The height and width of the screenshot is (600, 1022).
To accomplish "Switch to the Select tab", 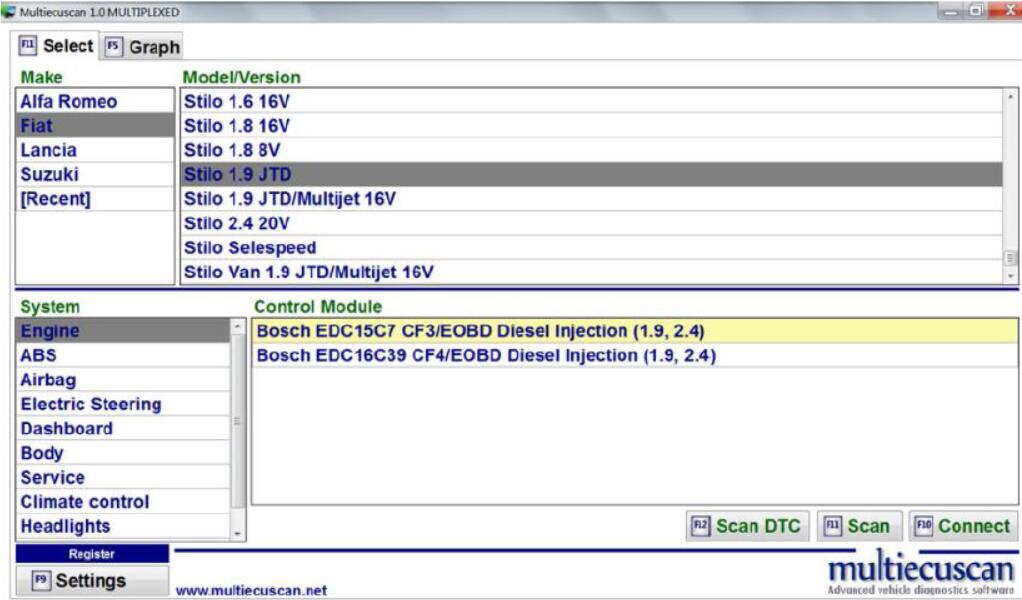I will point(55,46).
